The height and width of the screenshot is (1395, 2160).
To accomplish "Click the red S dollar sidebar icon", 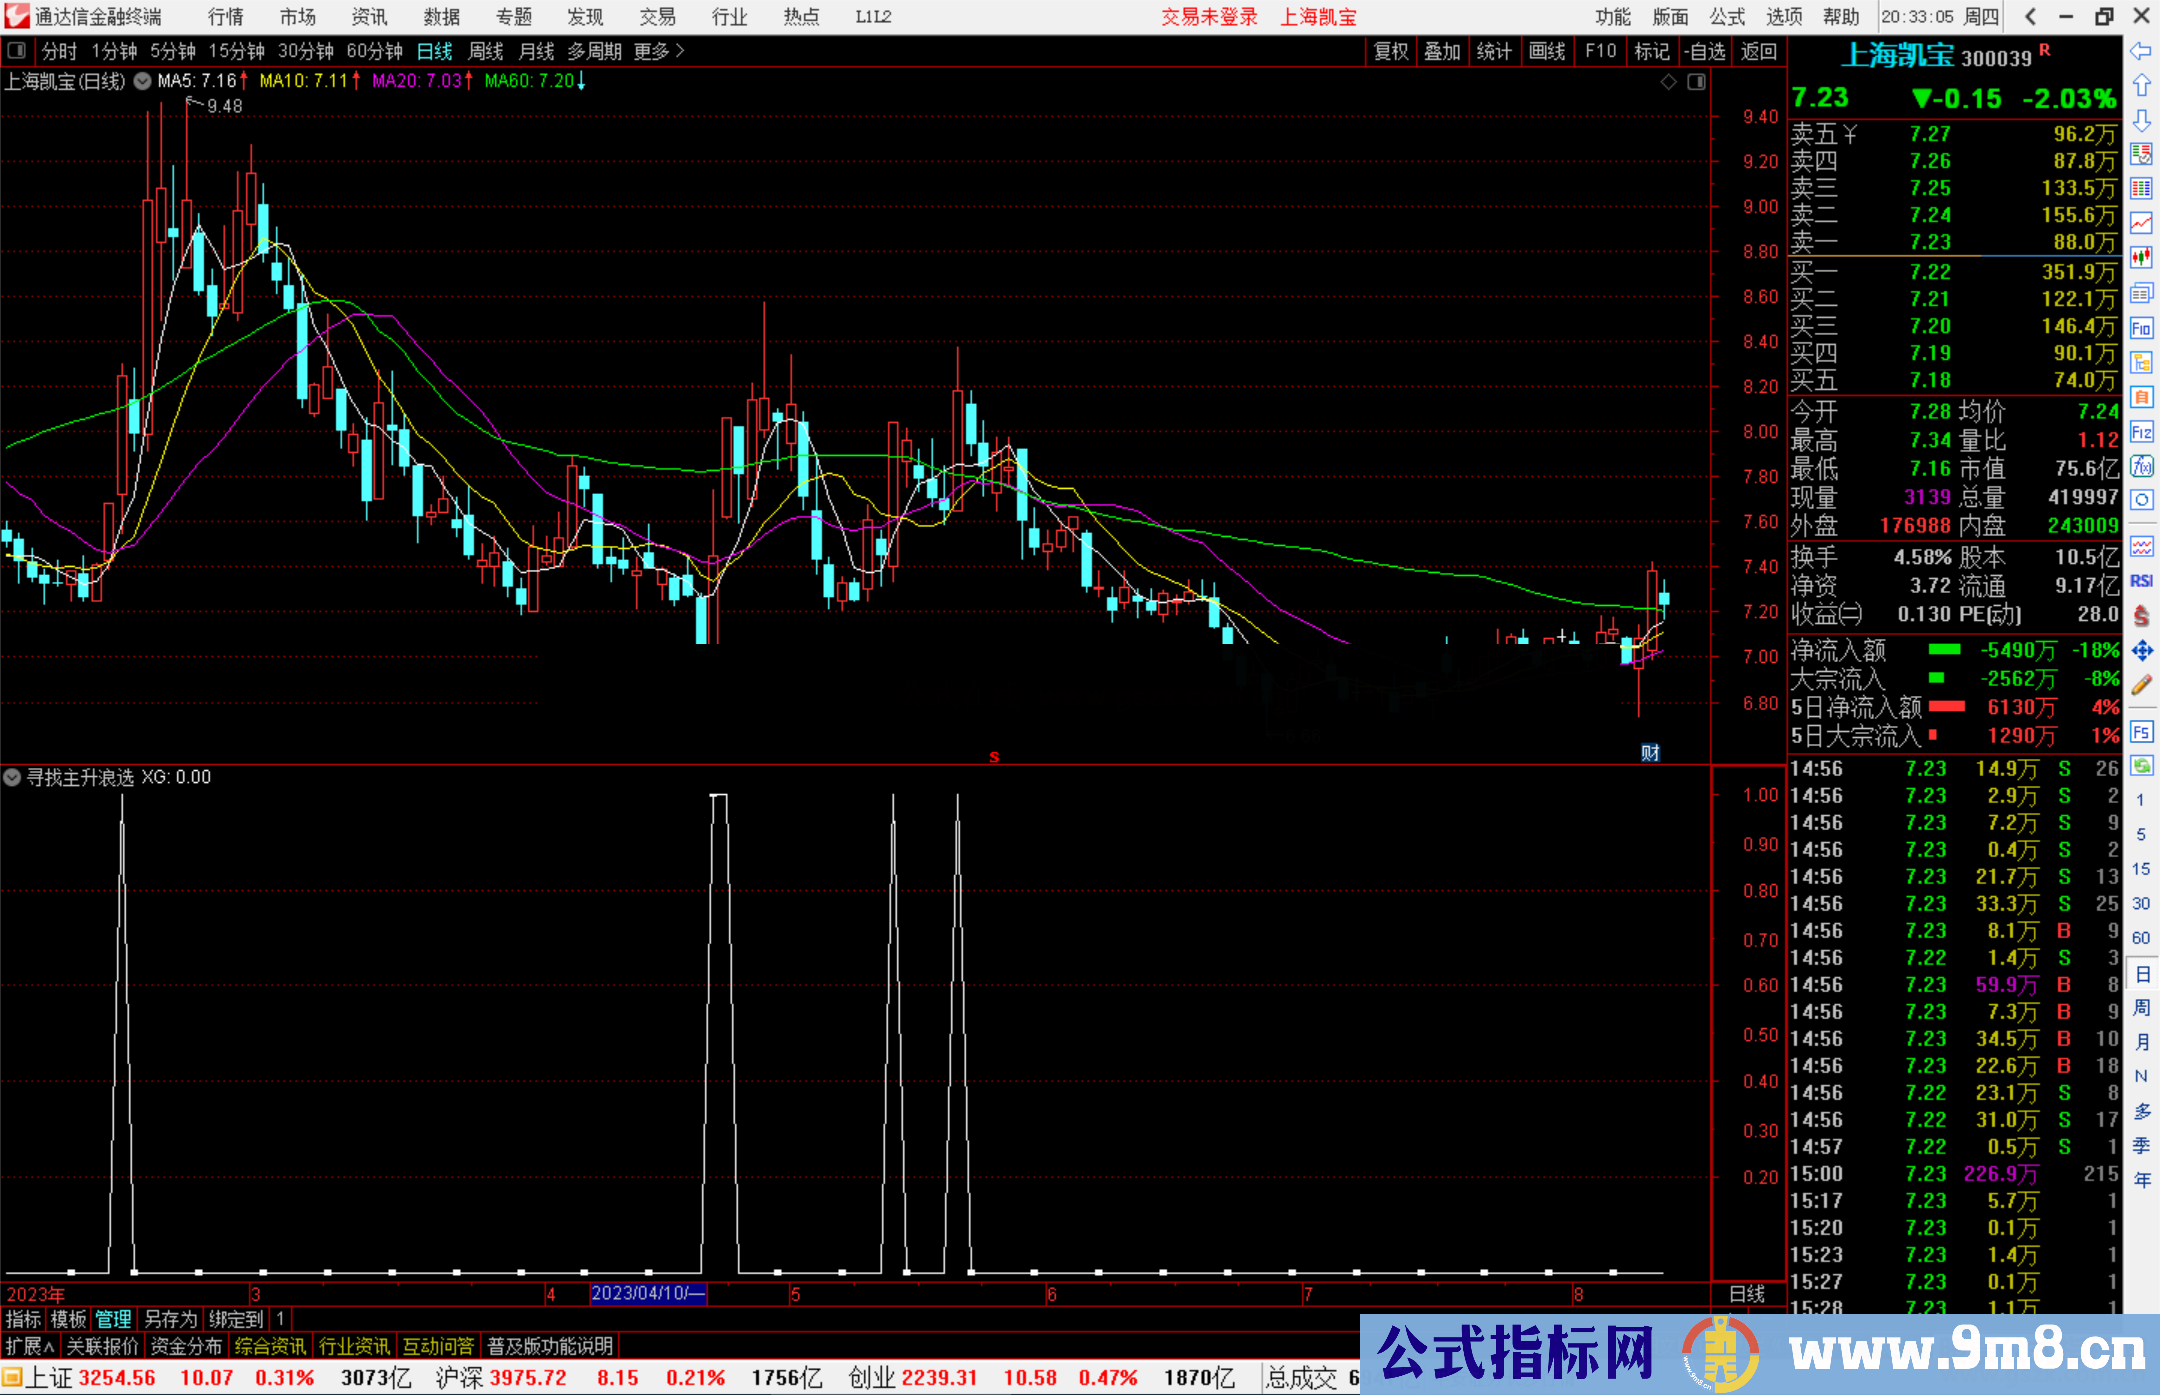I will click(2141, 616).
